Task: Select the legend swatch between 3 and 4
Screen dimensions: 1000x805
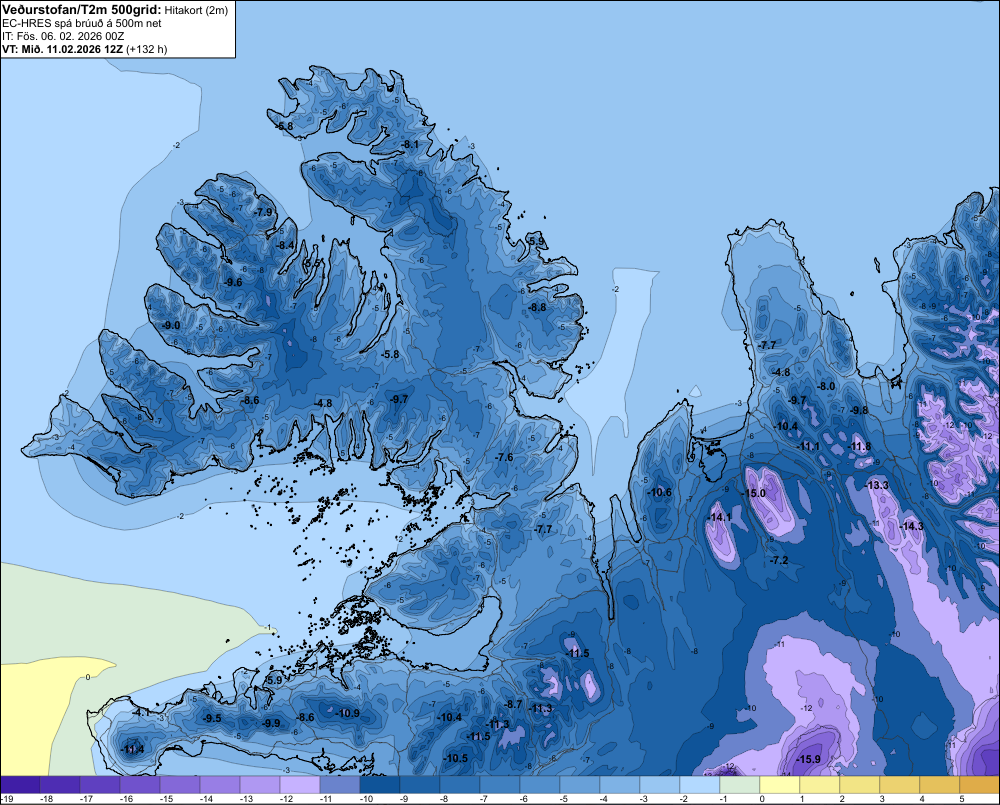Action: pos(899,785)
